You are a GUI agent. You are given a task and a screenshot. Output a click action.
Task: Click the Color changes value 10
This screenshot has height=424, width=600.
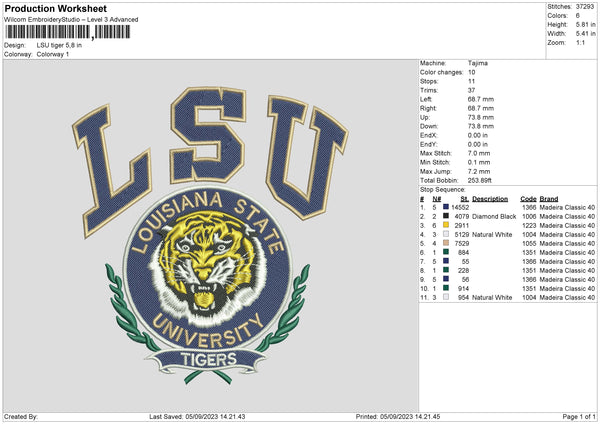pos(471,72)
